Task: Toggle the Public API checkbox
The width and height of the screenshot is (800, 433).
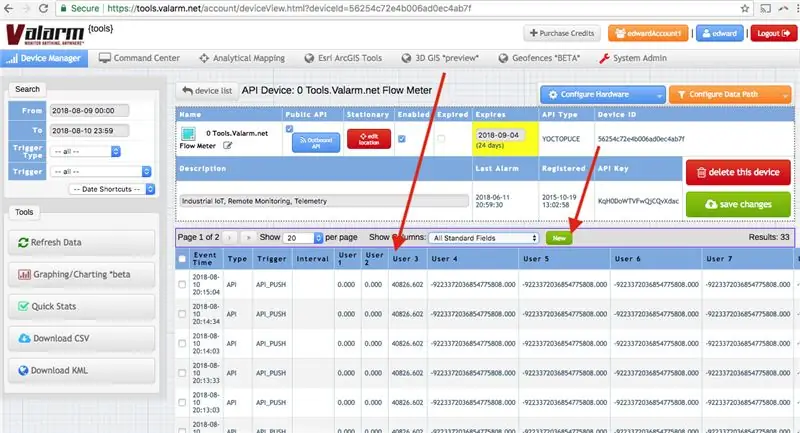Action: 289,129
